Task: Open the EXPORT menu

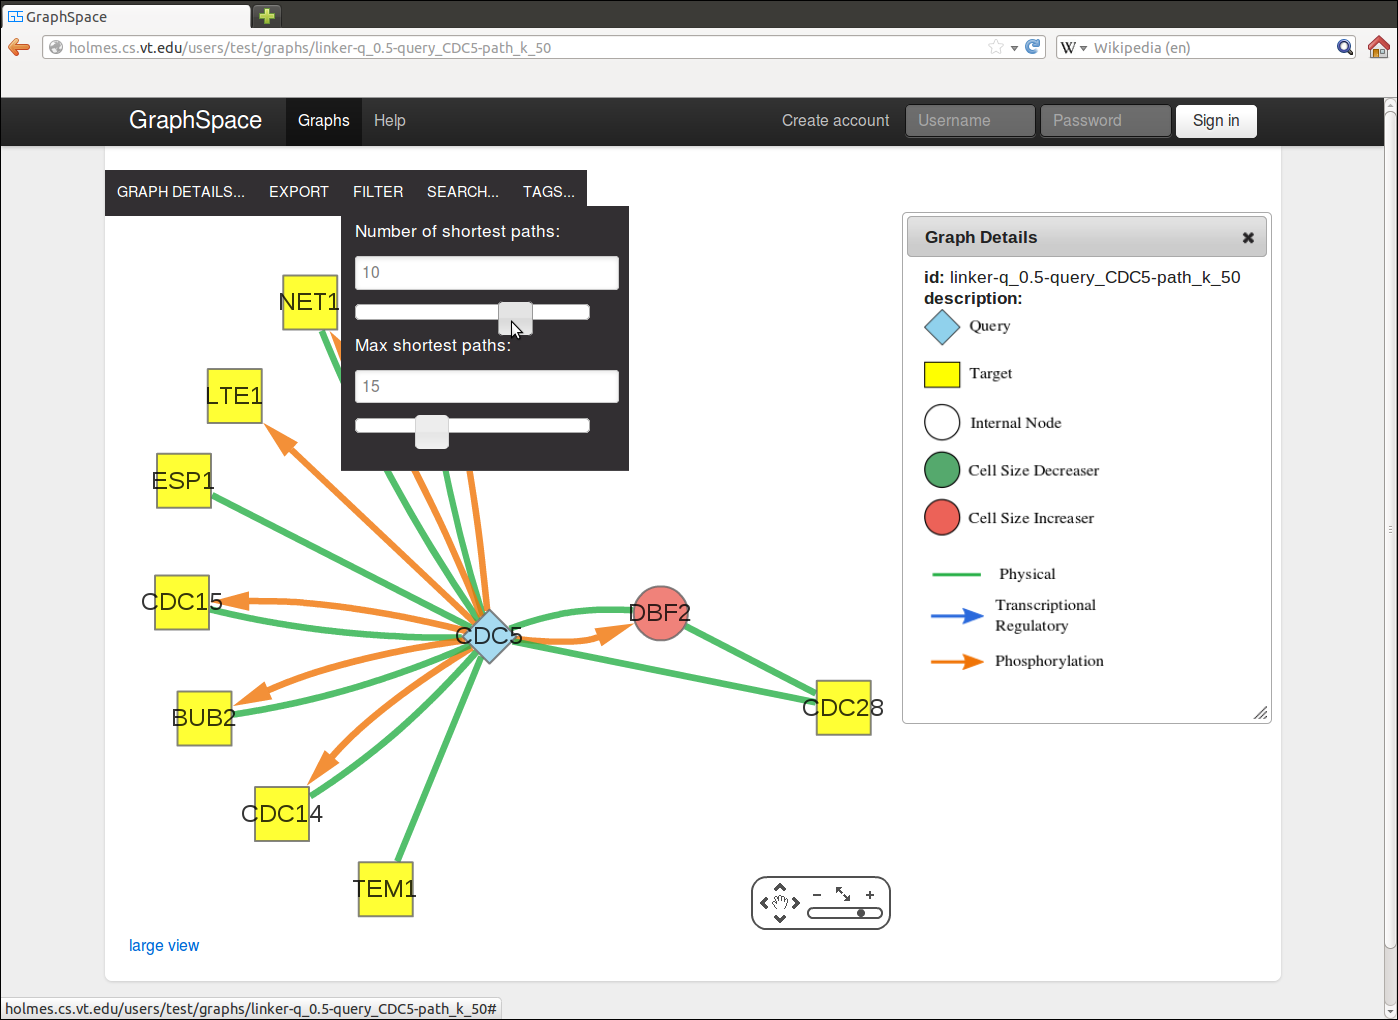Action: (x=299, y=191)
